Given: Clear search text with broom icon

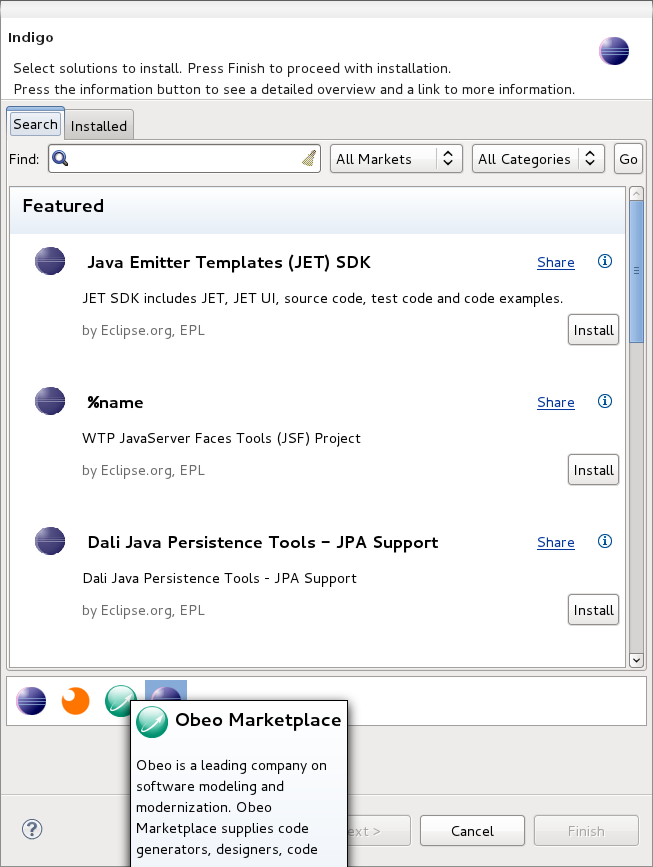Looking at the screenshot, I should tap(310, 158).
